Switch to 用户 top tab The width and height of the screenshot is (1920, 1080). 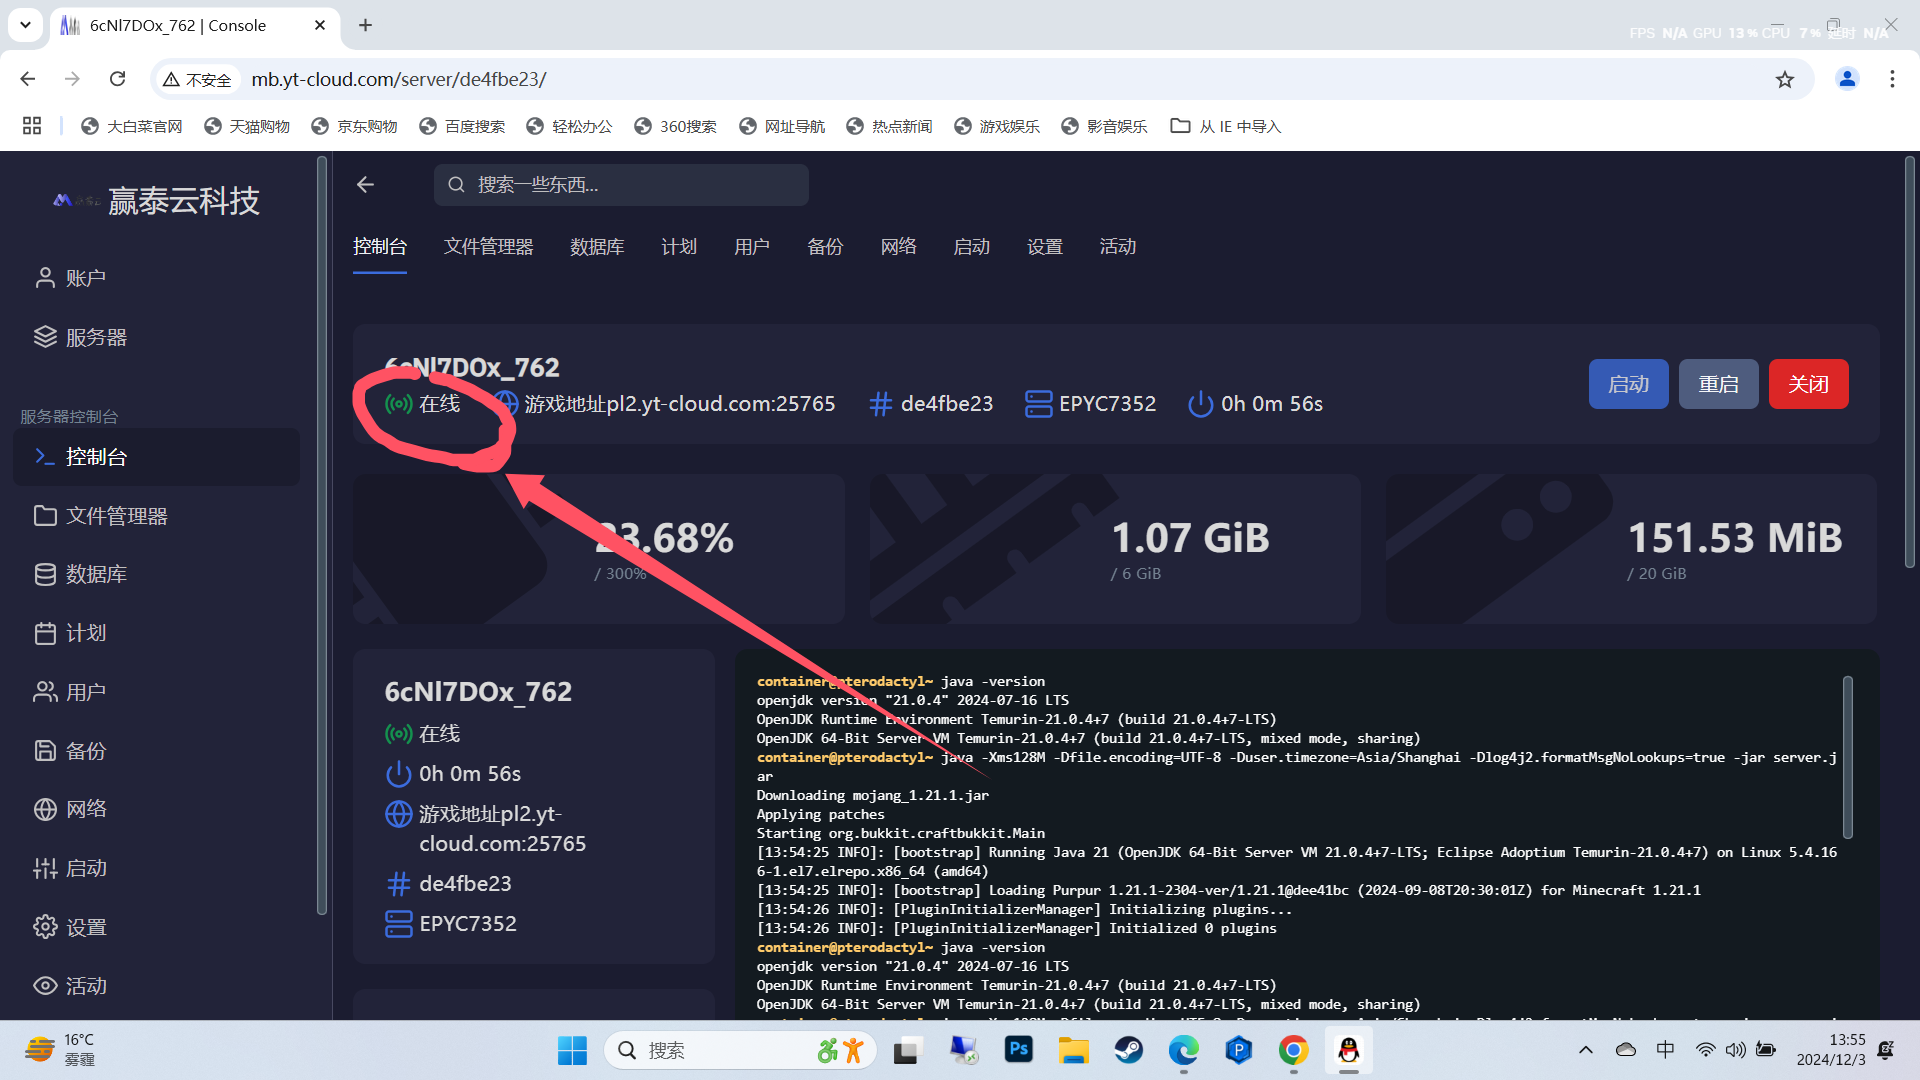752,247
